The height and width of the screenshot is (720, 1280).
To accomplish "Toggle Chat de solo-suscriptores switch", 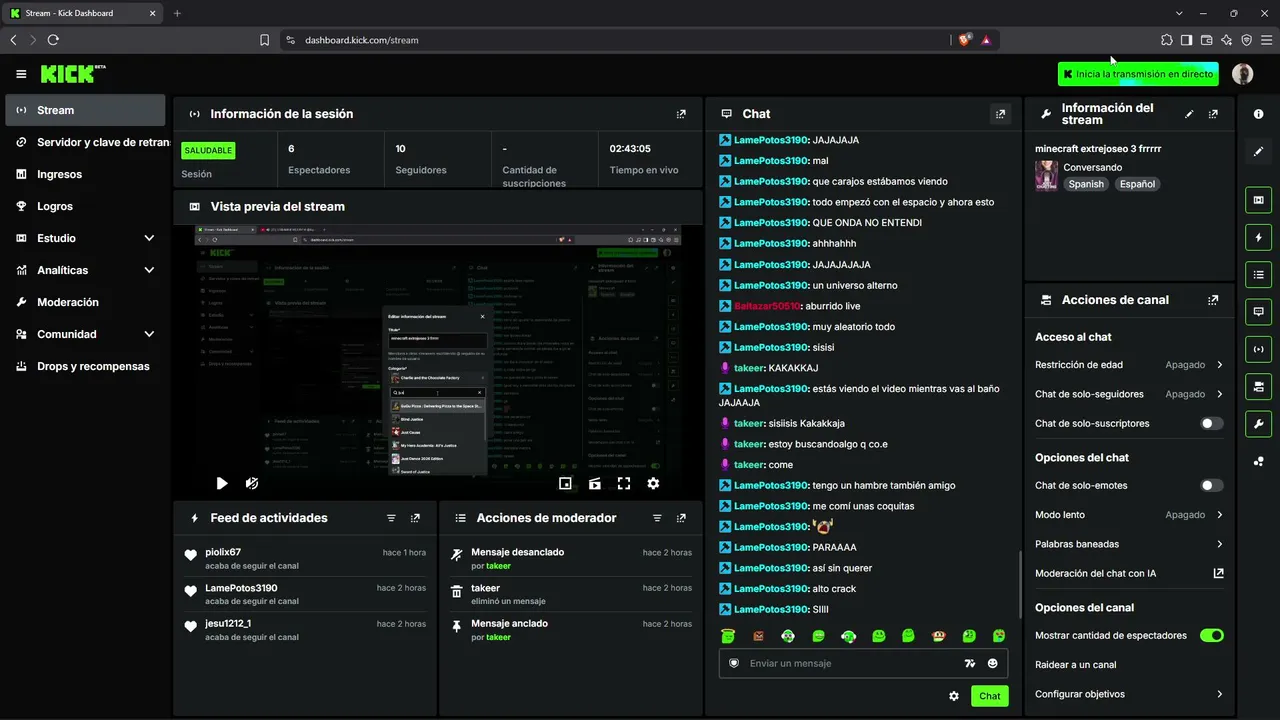I will (1212, 424).
